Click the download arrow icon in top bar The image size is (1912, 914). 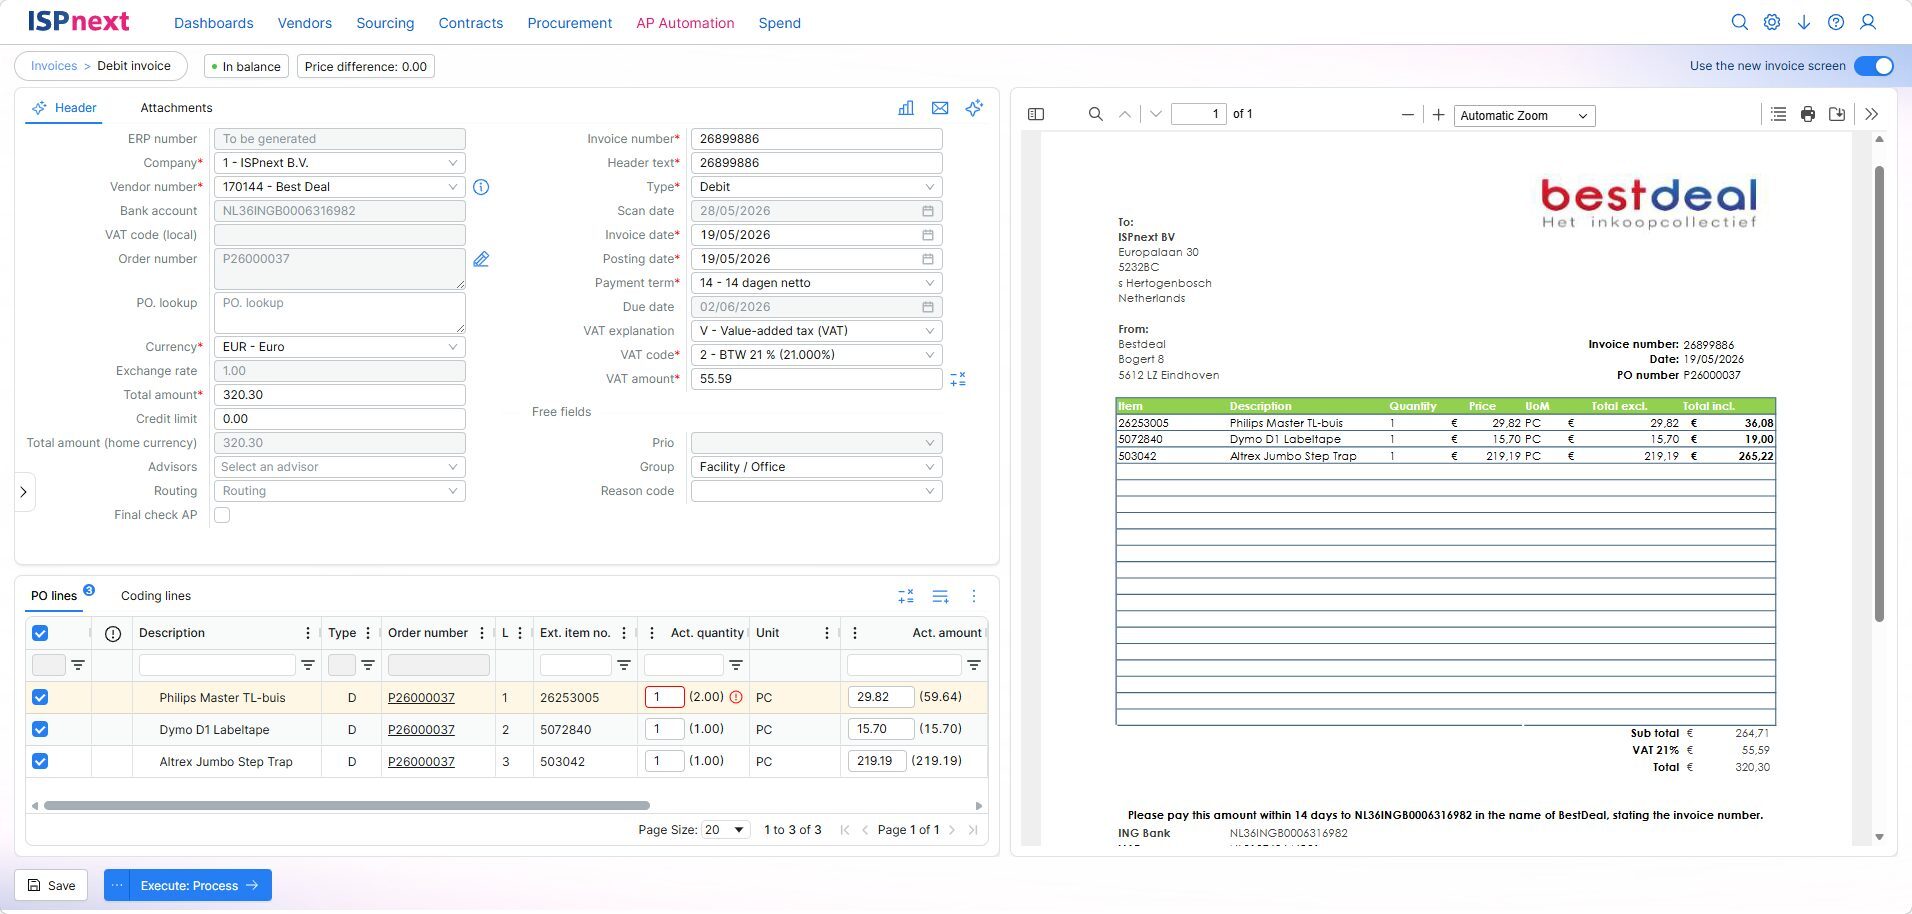1804,22
